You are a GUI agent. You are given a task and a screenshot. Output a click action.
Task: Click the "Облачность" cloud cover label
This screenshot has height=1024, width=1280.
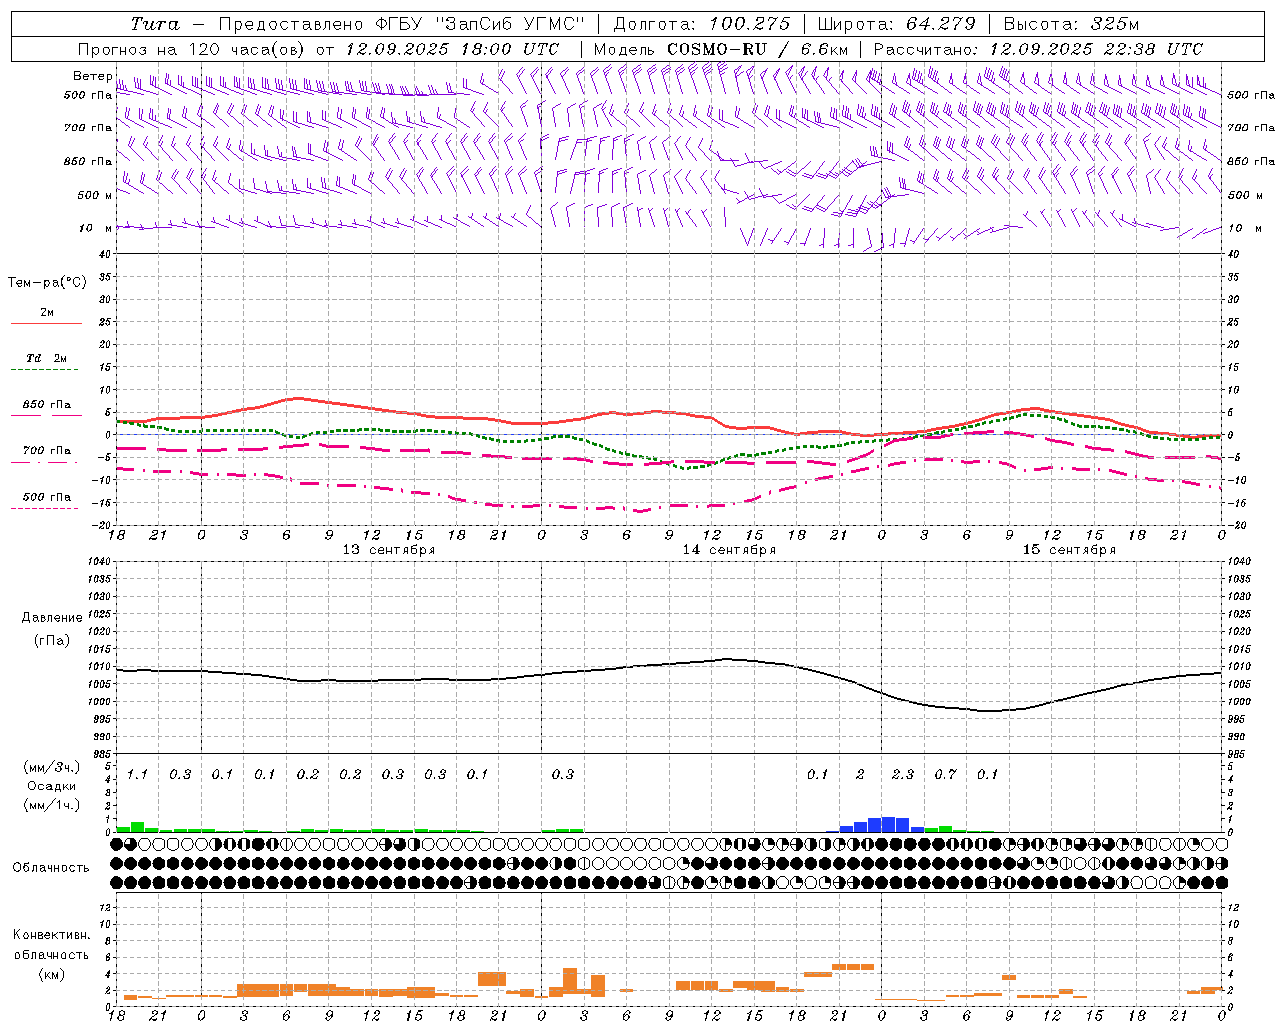click(x=51, y=868)
